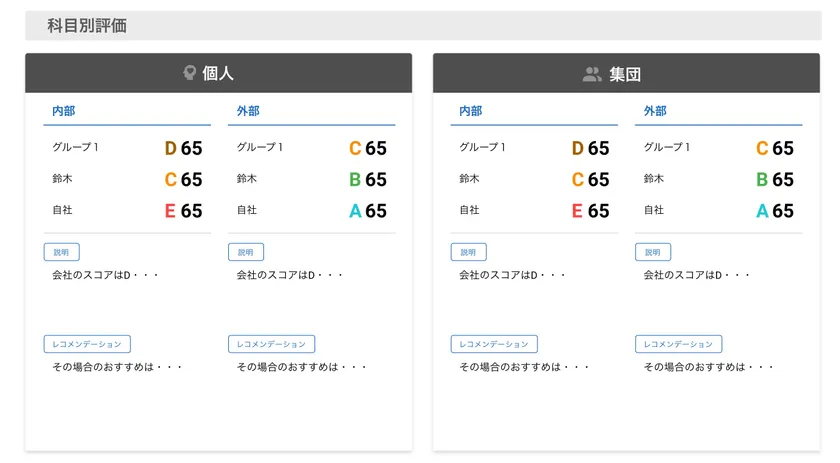Select グループ1 row in 集団 内部

point(482,148)
